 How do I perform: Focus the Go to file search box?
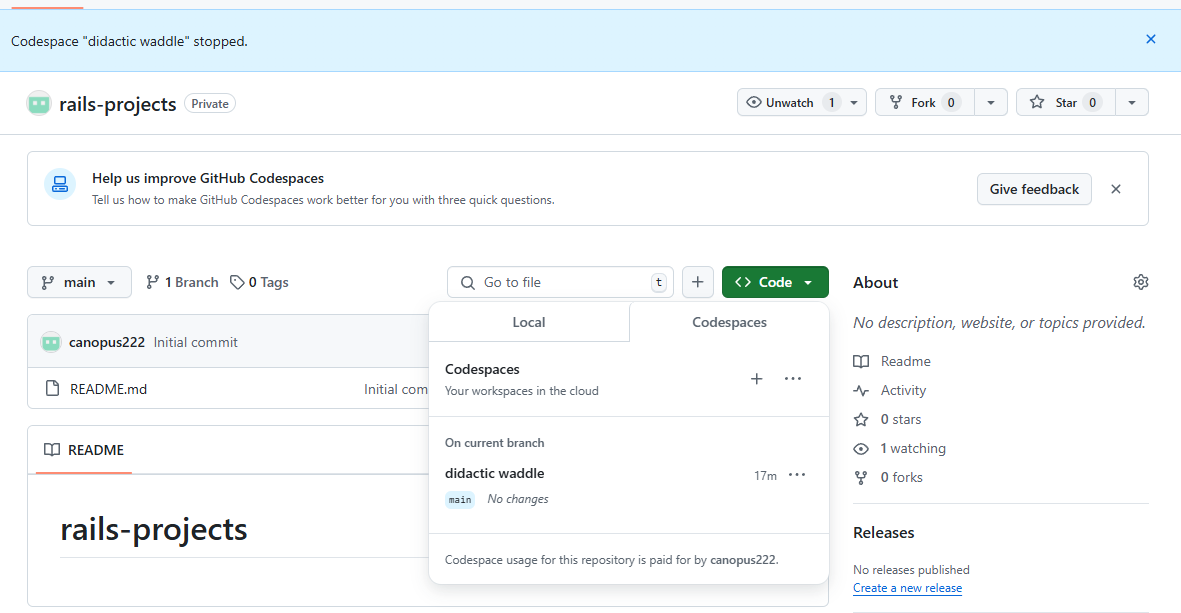(x=560, y=283)
